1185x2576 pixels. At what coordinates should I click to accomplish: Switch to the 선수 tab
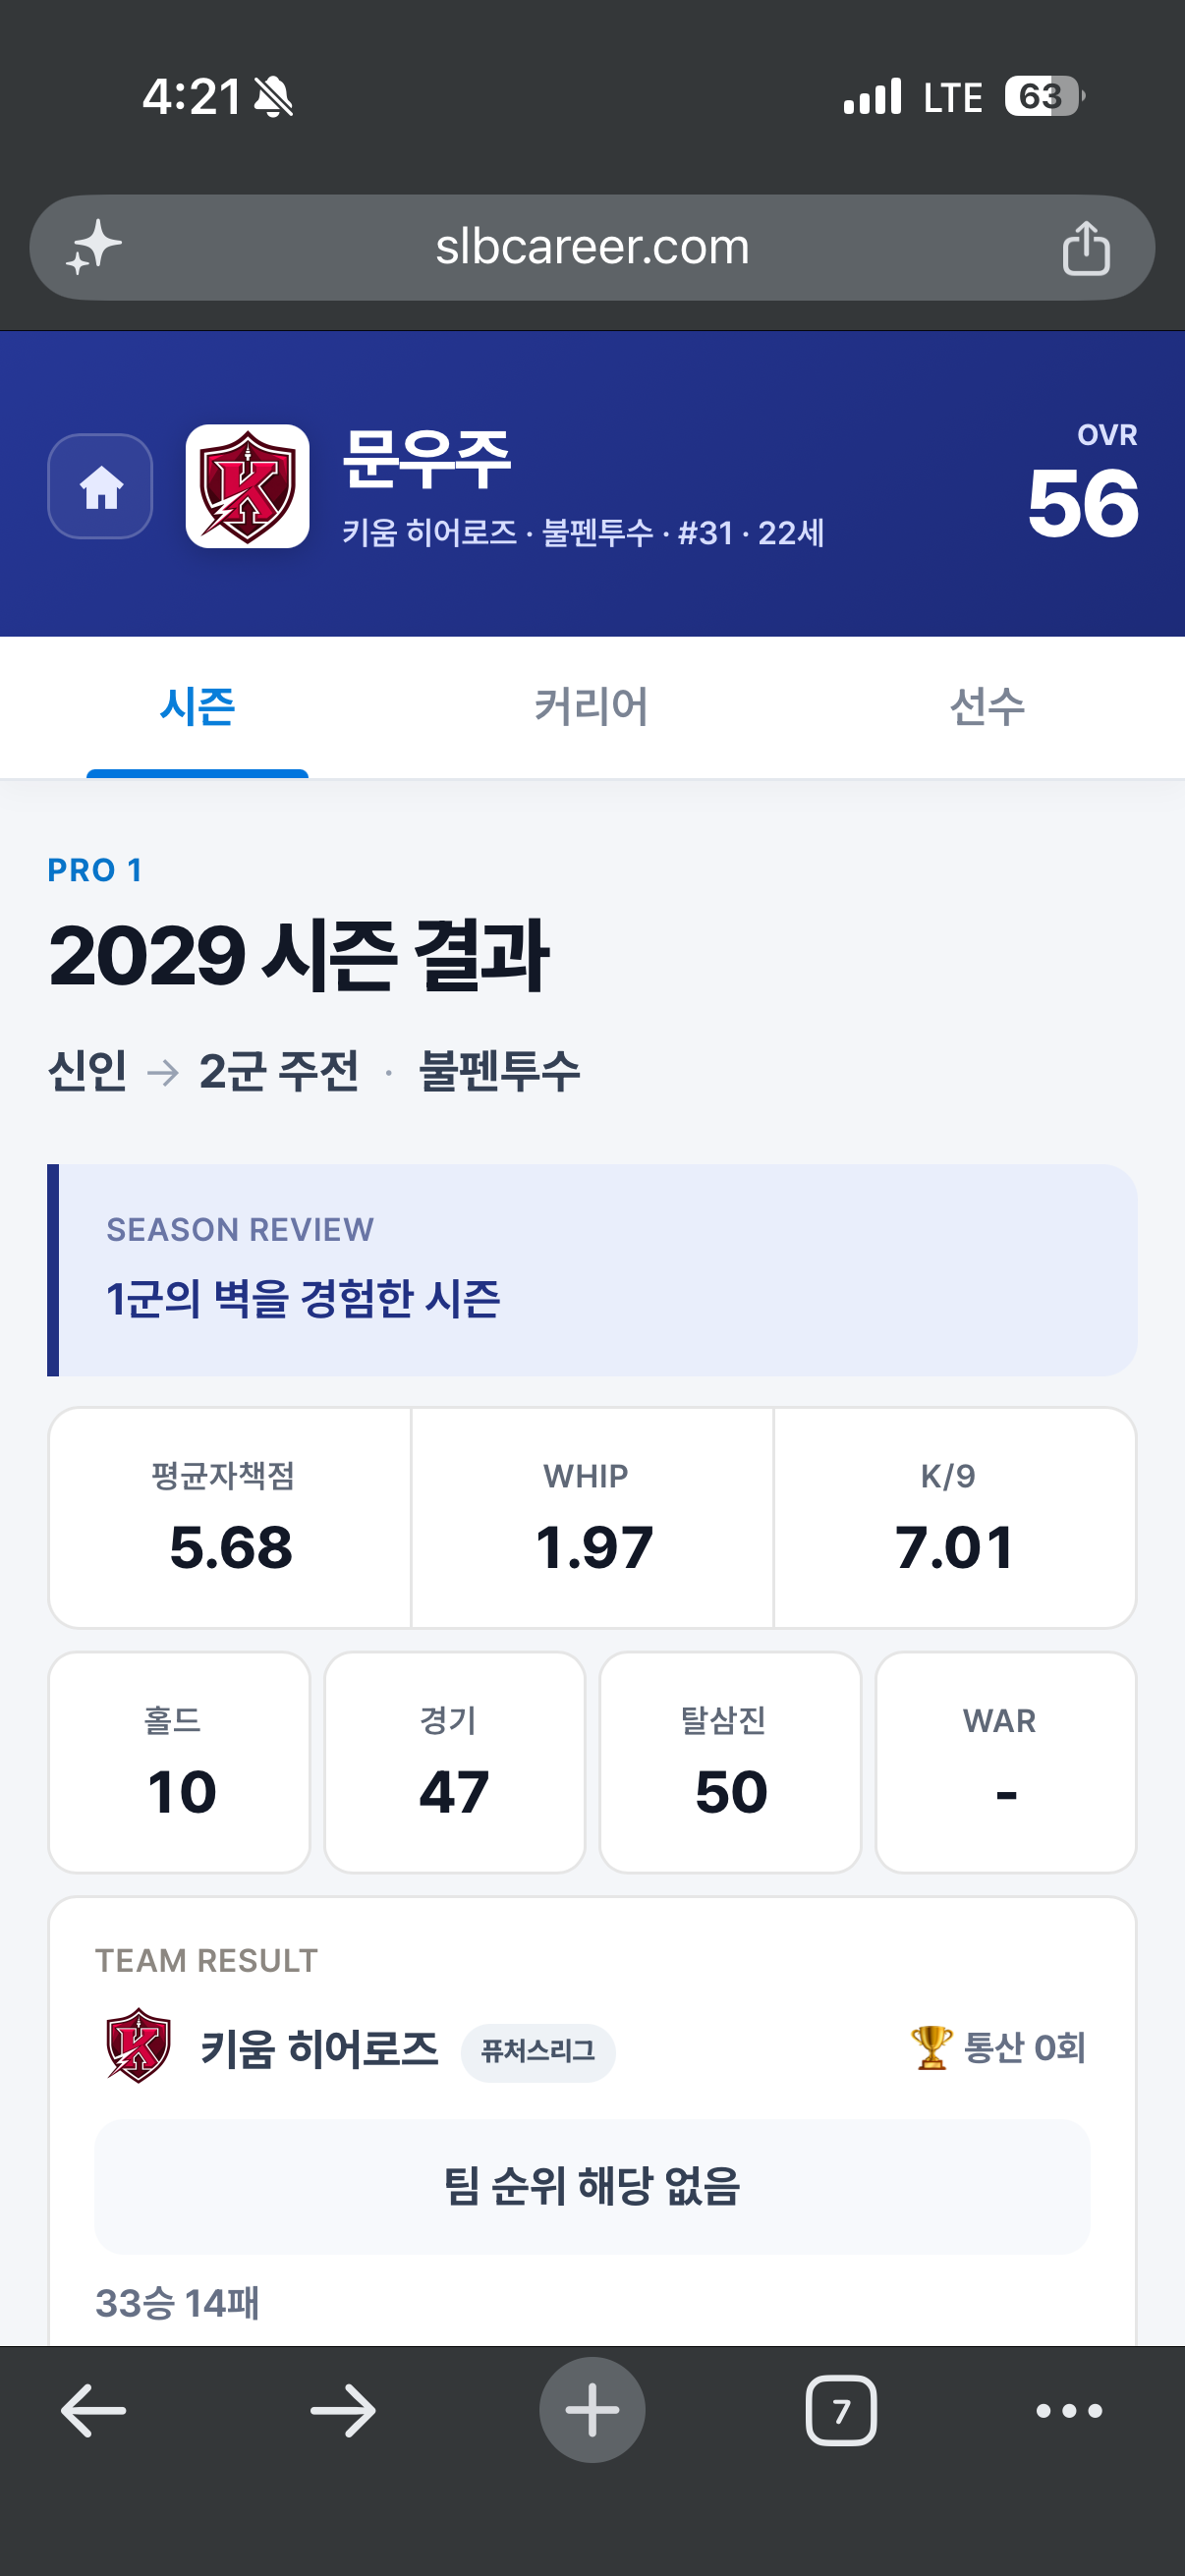[987, 707]
